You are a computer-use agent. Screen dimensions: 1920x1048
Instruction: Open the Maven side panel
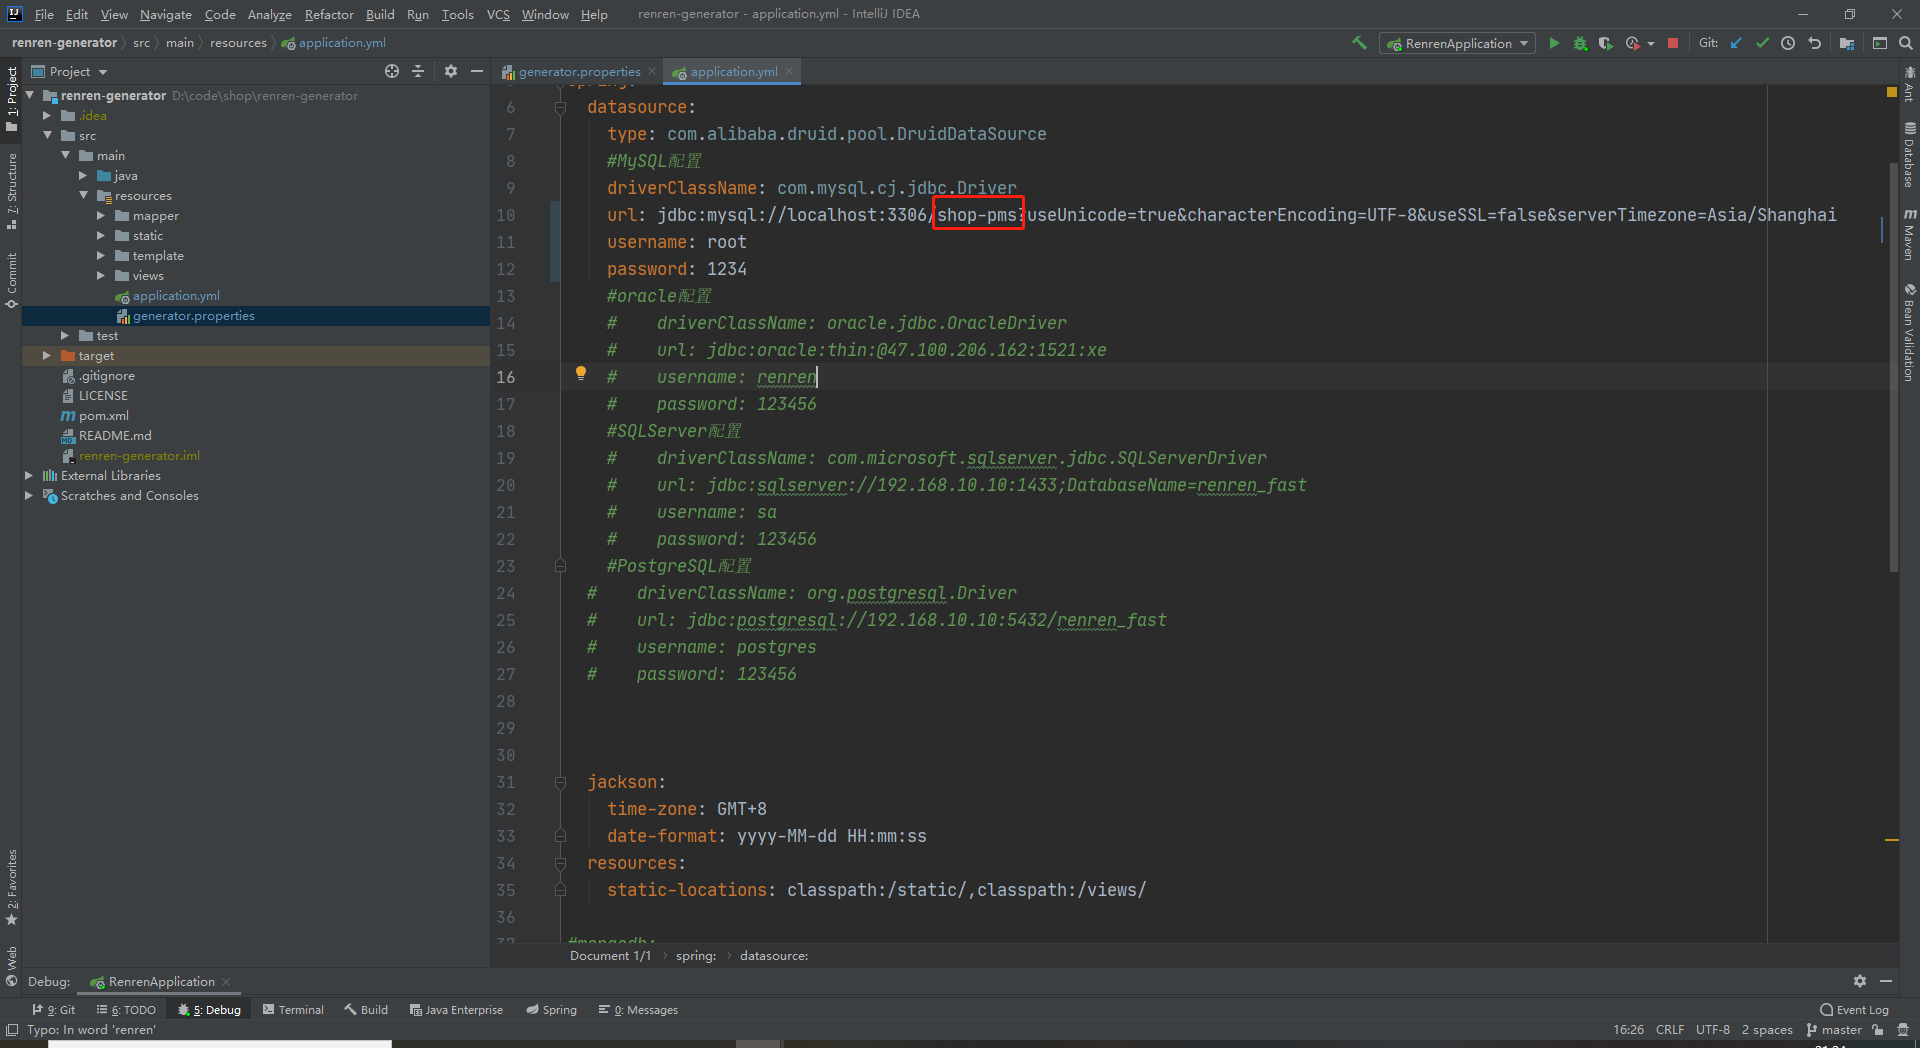pyautogui.click(x=1909, y=235)
